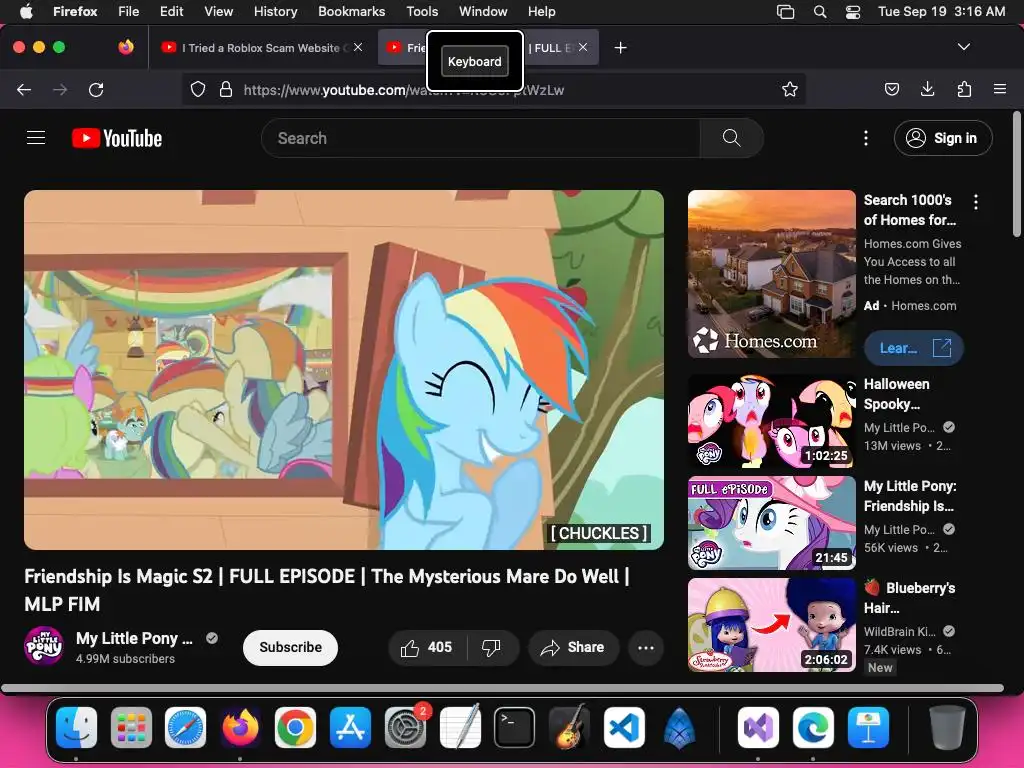Viewport: 1024px width, 768px height.
Task: Like the video with 405 likes
Action: 428,647
